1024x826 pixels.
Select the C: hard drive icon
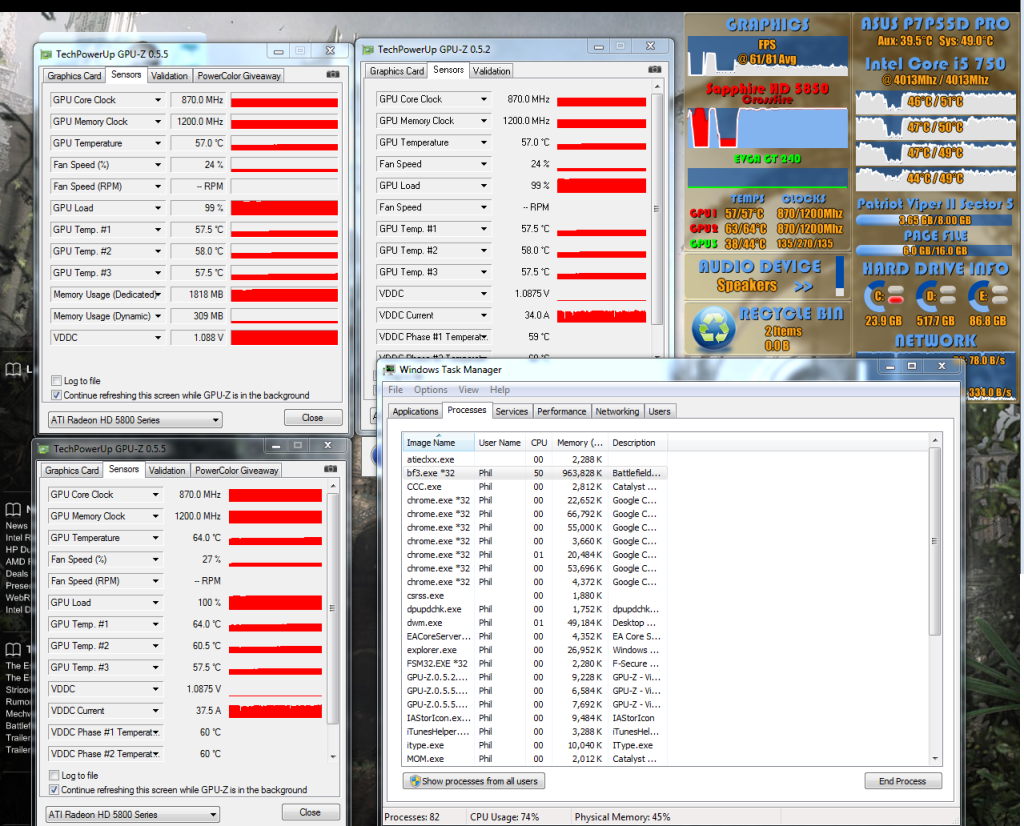click(884, 297)
